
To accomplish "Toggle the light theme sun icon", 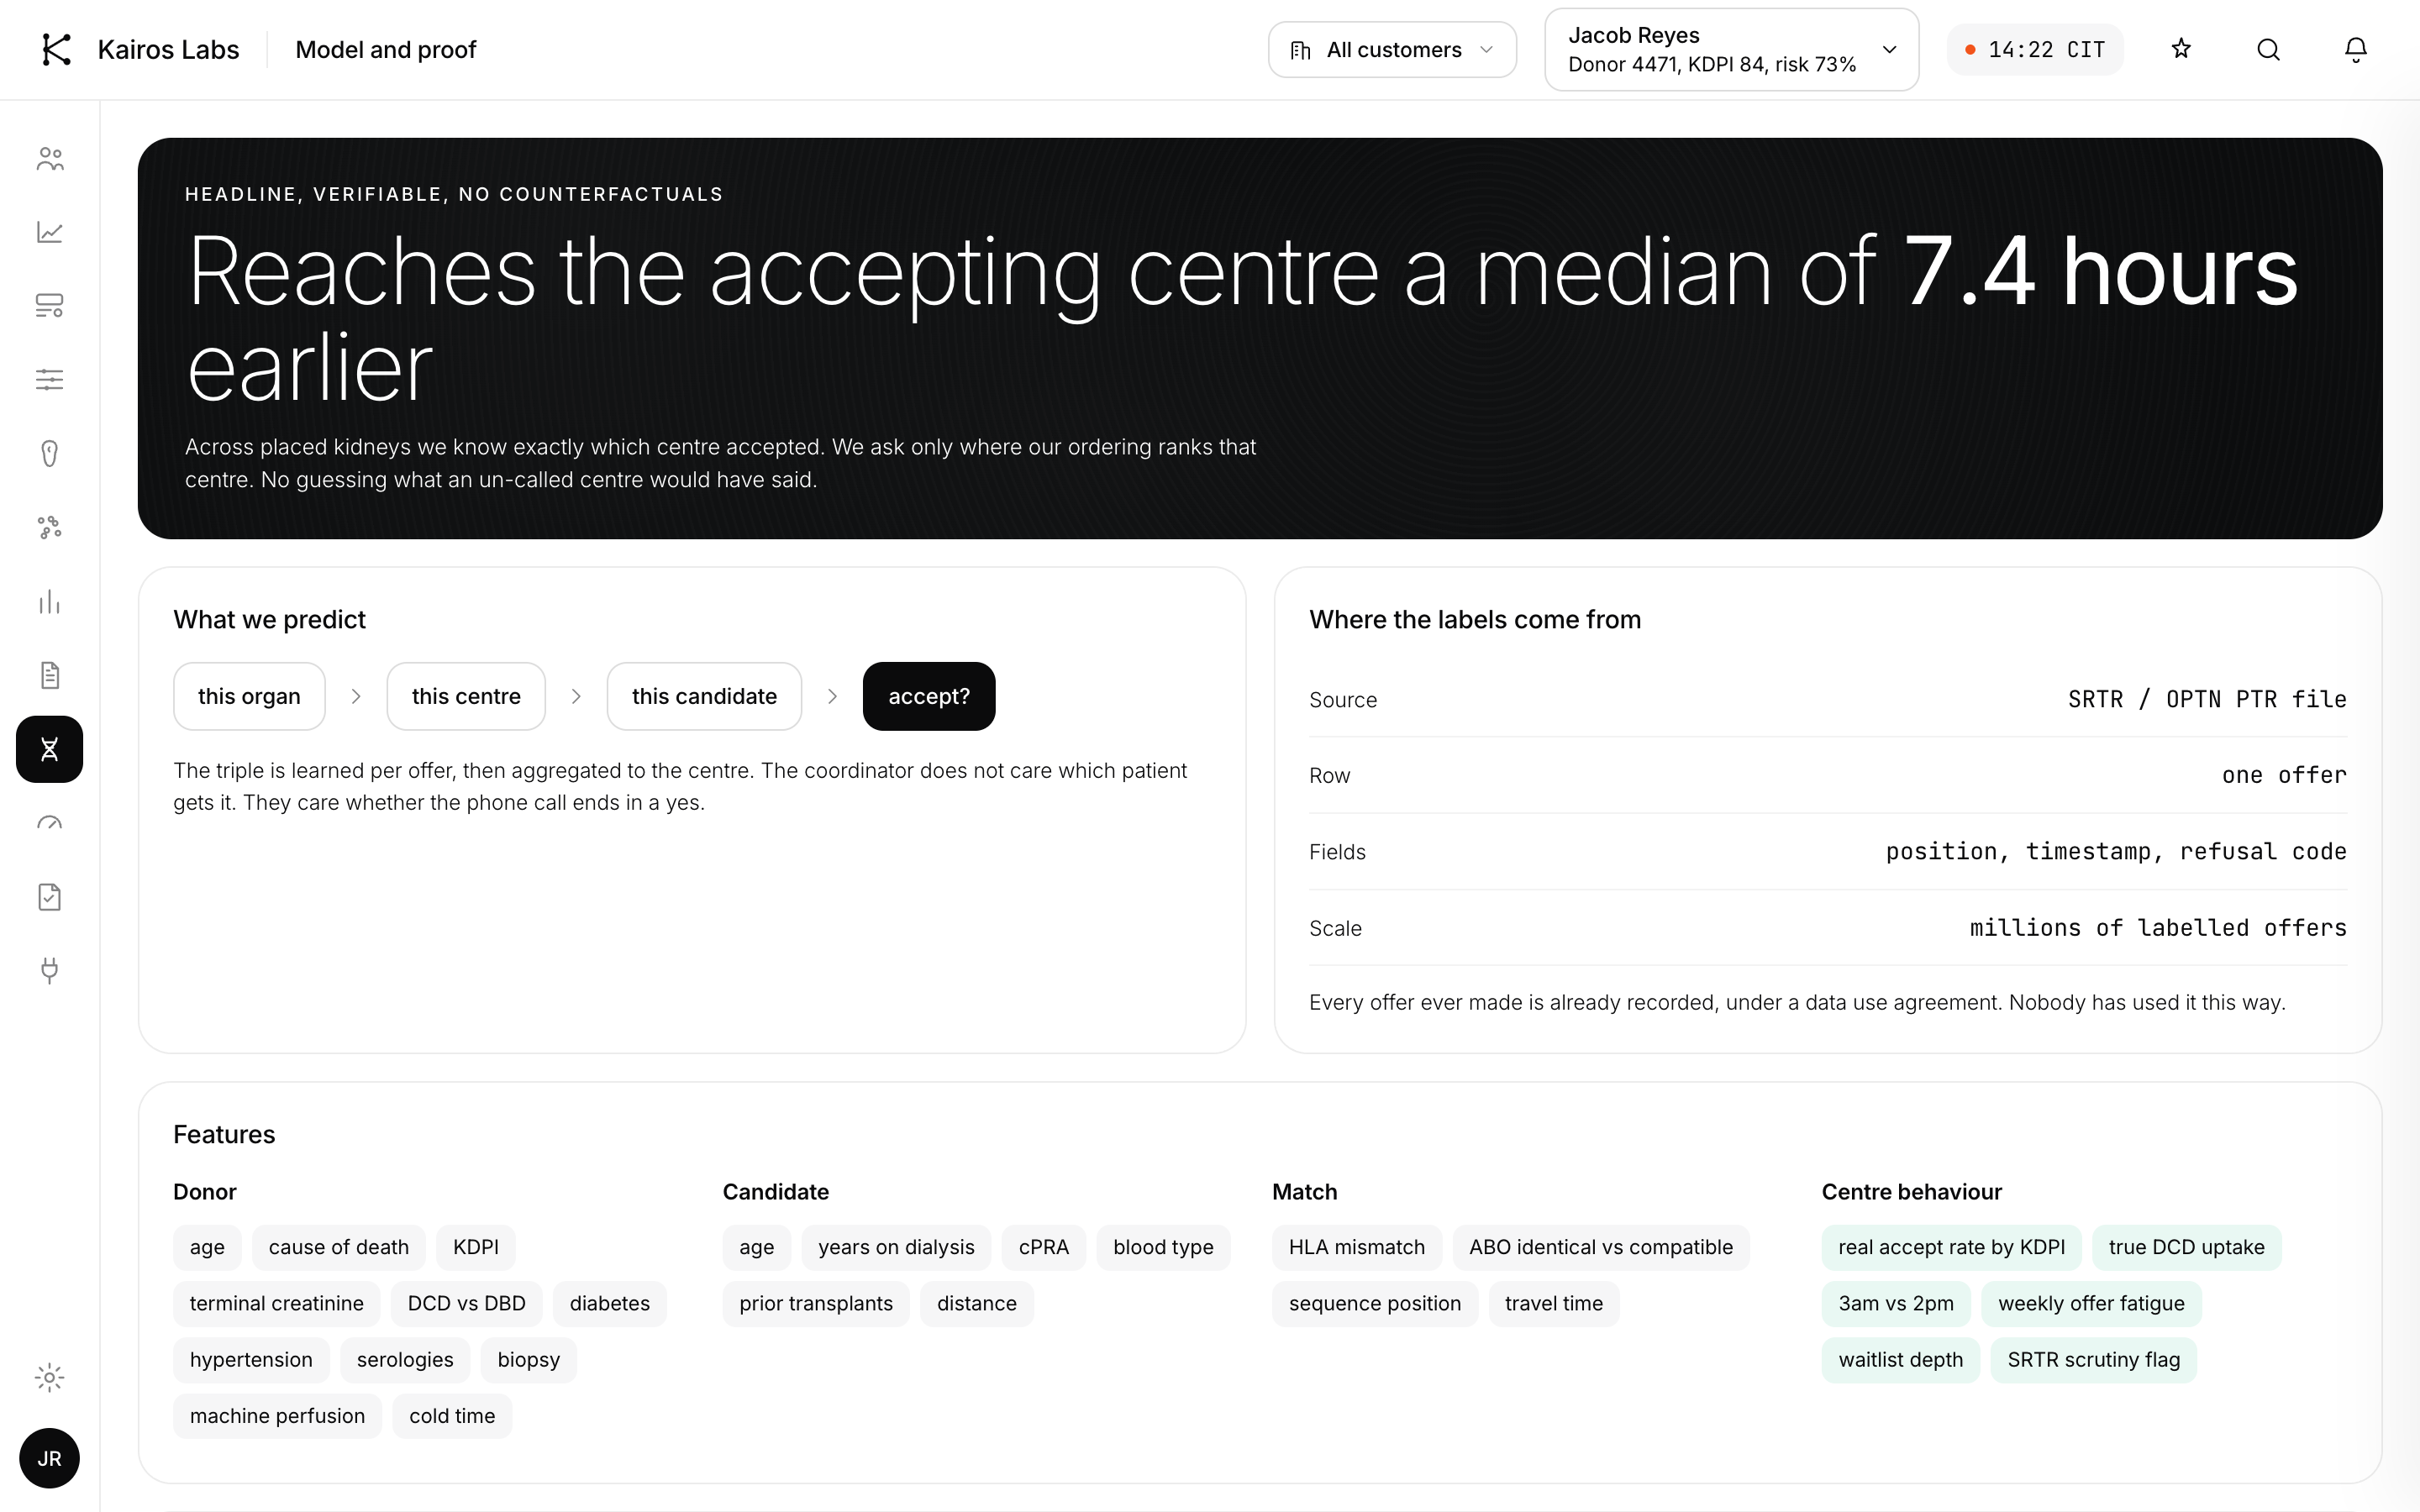I will [x=49, y=1378].
